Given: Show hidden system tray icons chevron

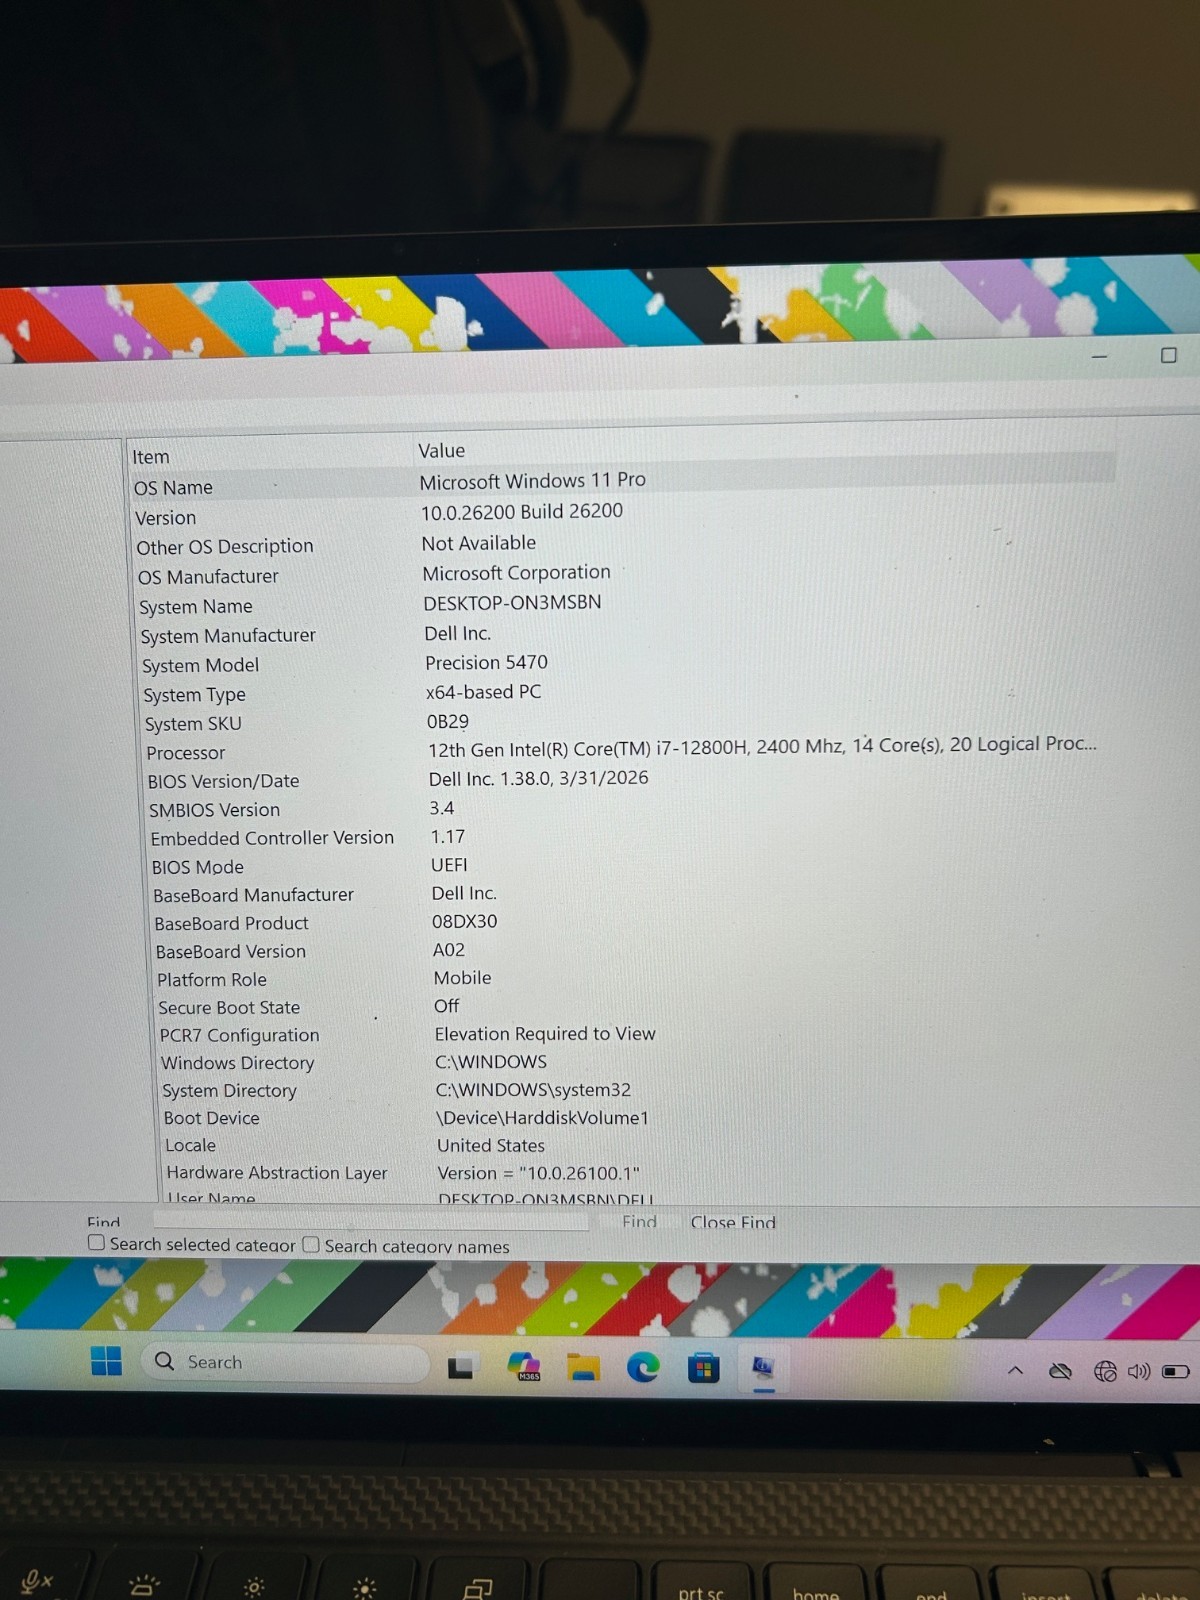Looking at the screenshot, I should (x=1015, y=1371).
